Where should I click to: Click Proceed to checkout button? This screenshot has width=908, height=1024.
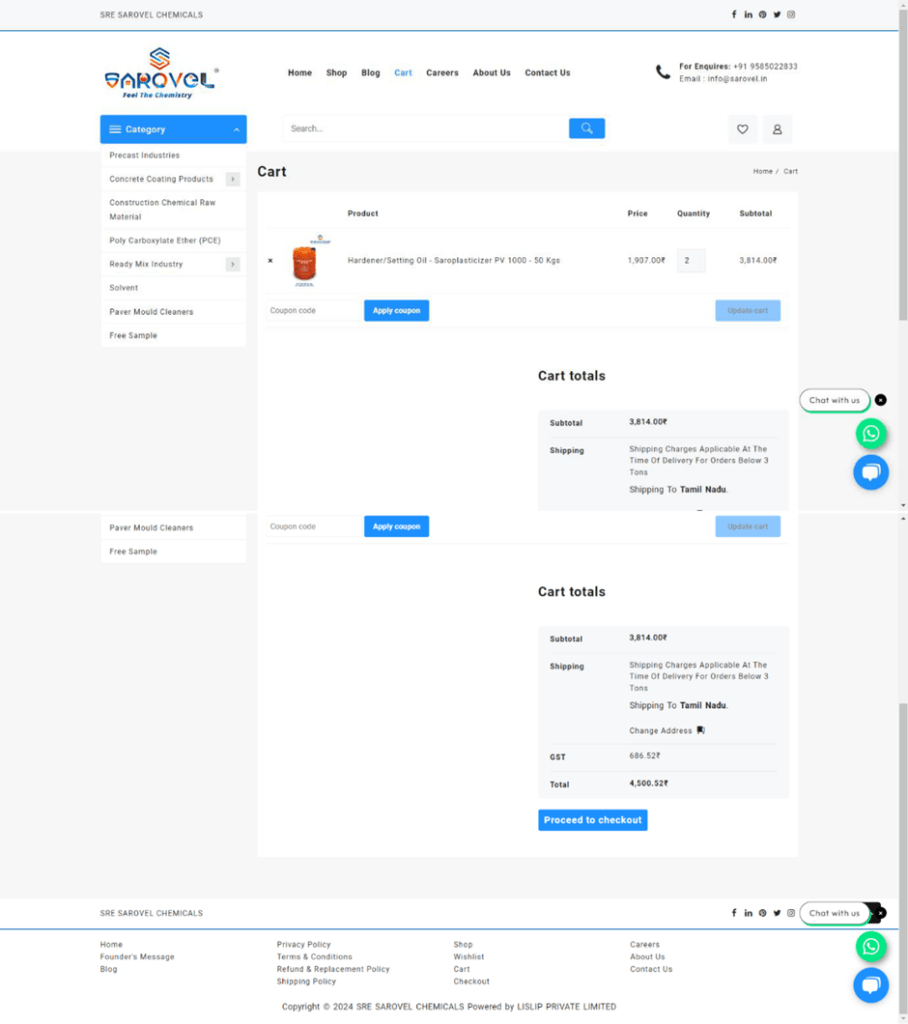(592, 820)
